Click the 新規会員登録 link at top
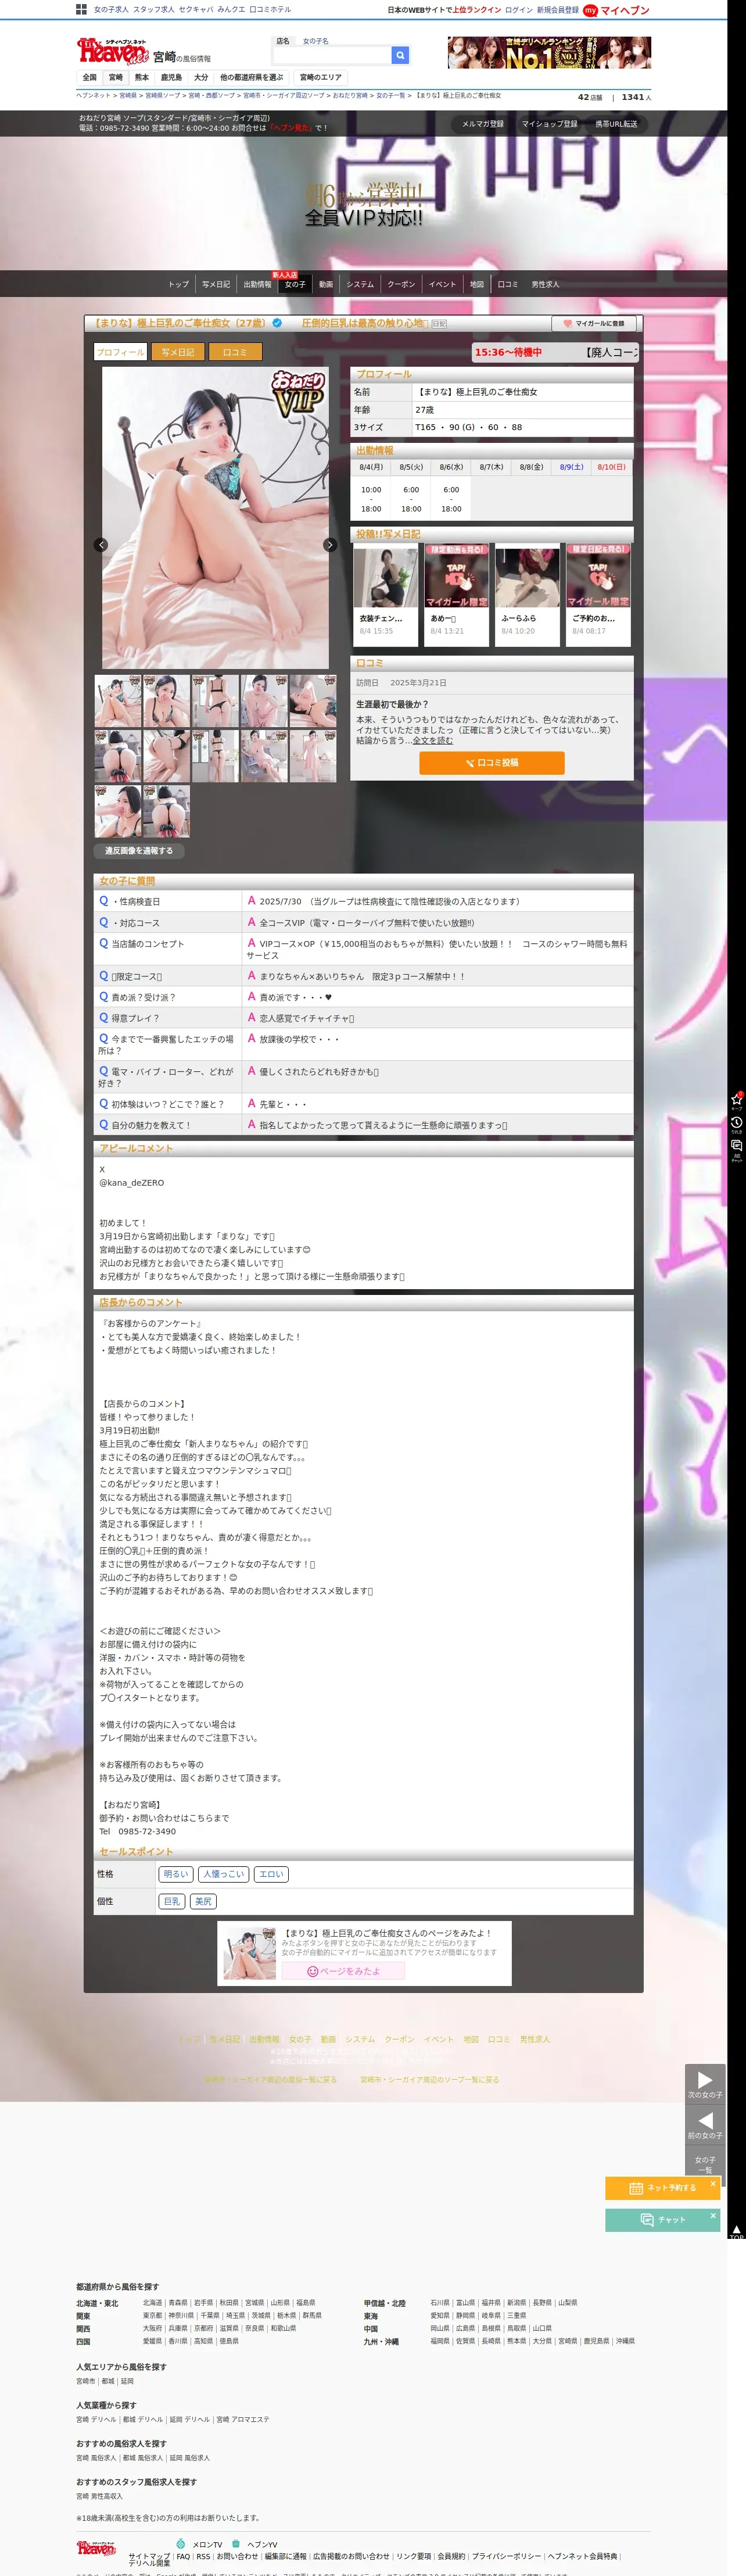The width and height of the screenshot is (746, 2576). pos(558,10)
